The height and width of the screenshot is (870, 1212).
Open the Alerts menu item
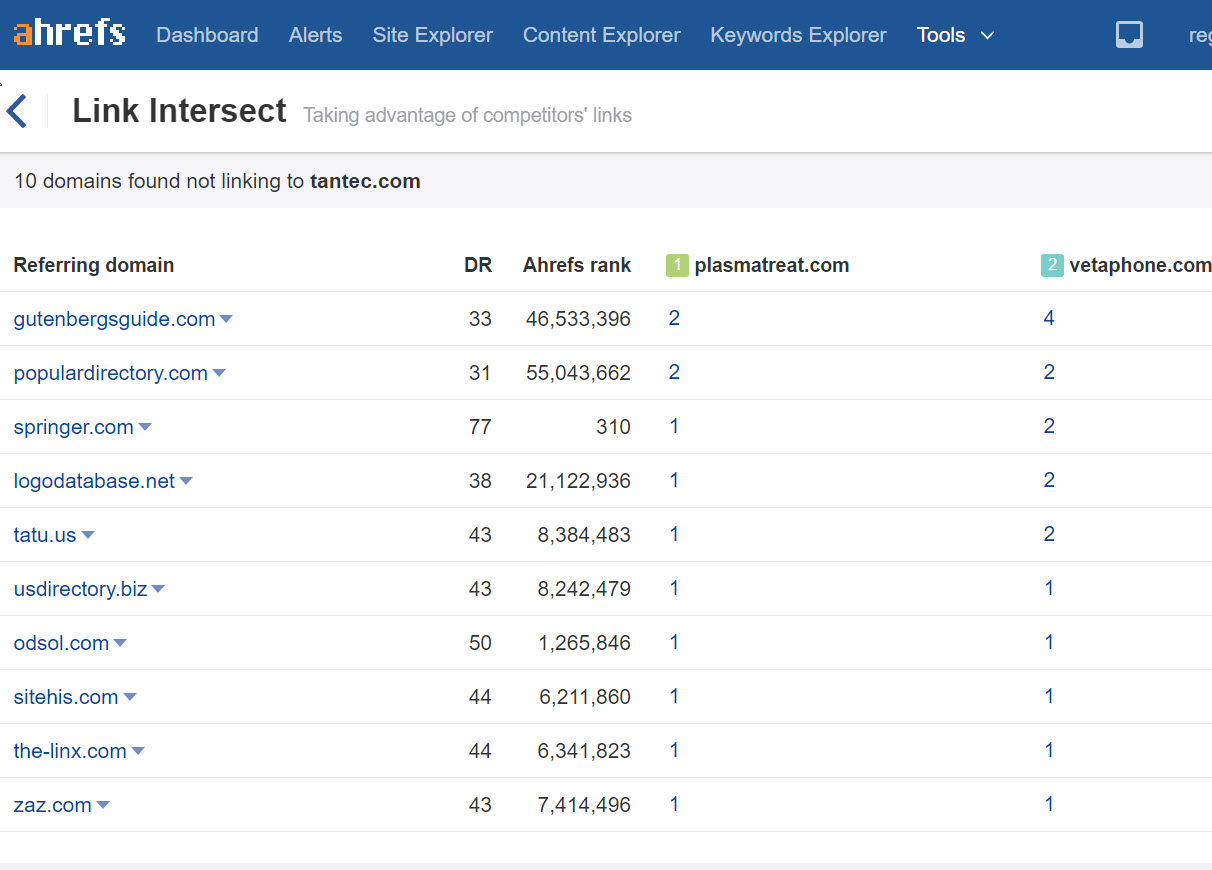pos(315,35)
